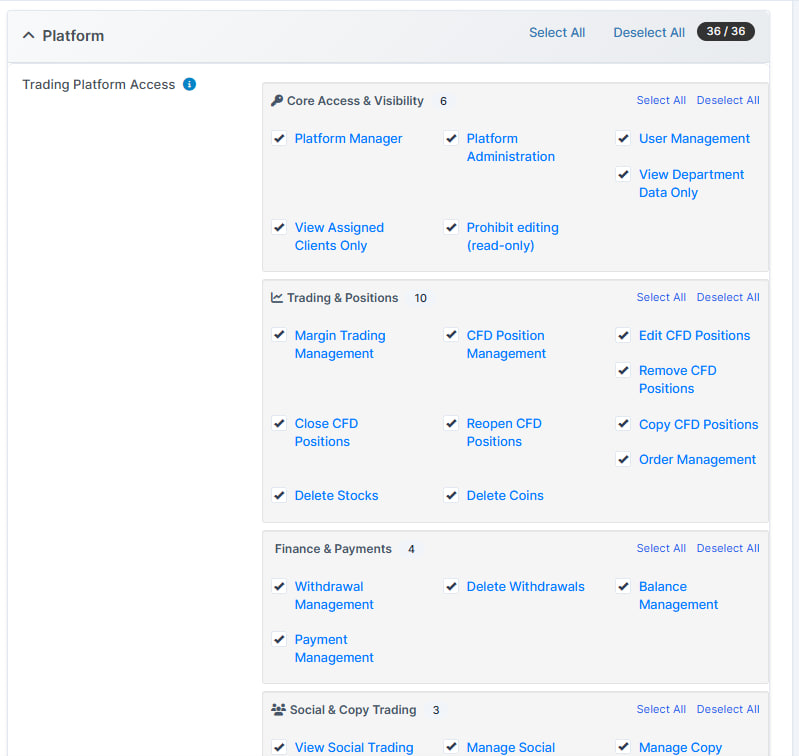799x756 pixels.
Task: Click Deselect All for Core Access & Visibility
Action: [x=728, y=101]
